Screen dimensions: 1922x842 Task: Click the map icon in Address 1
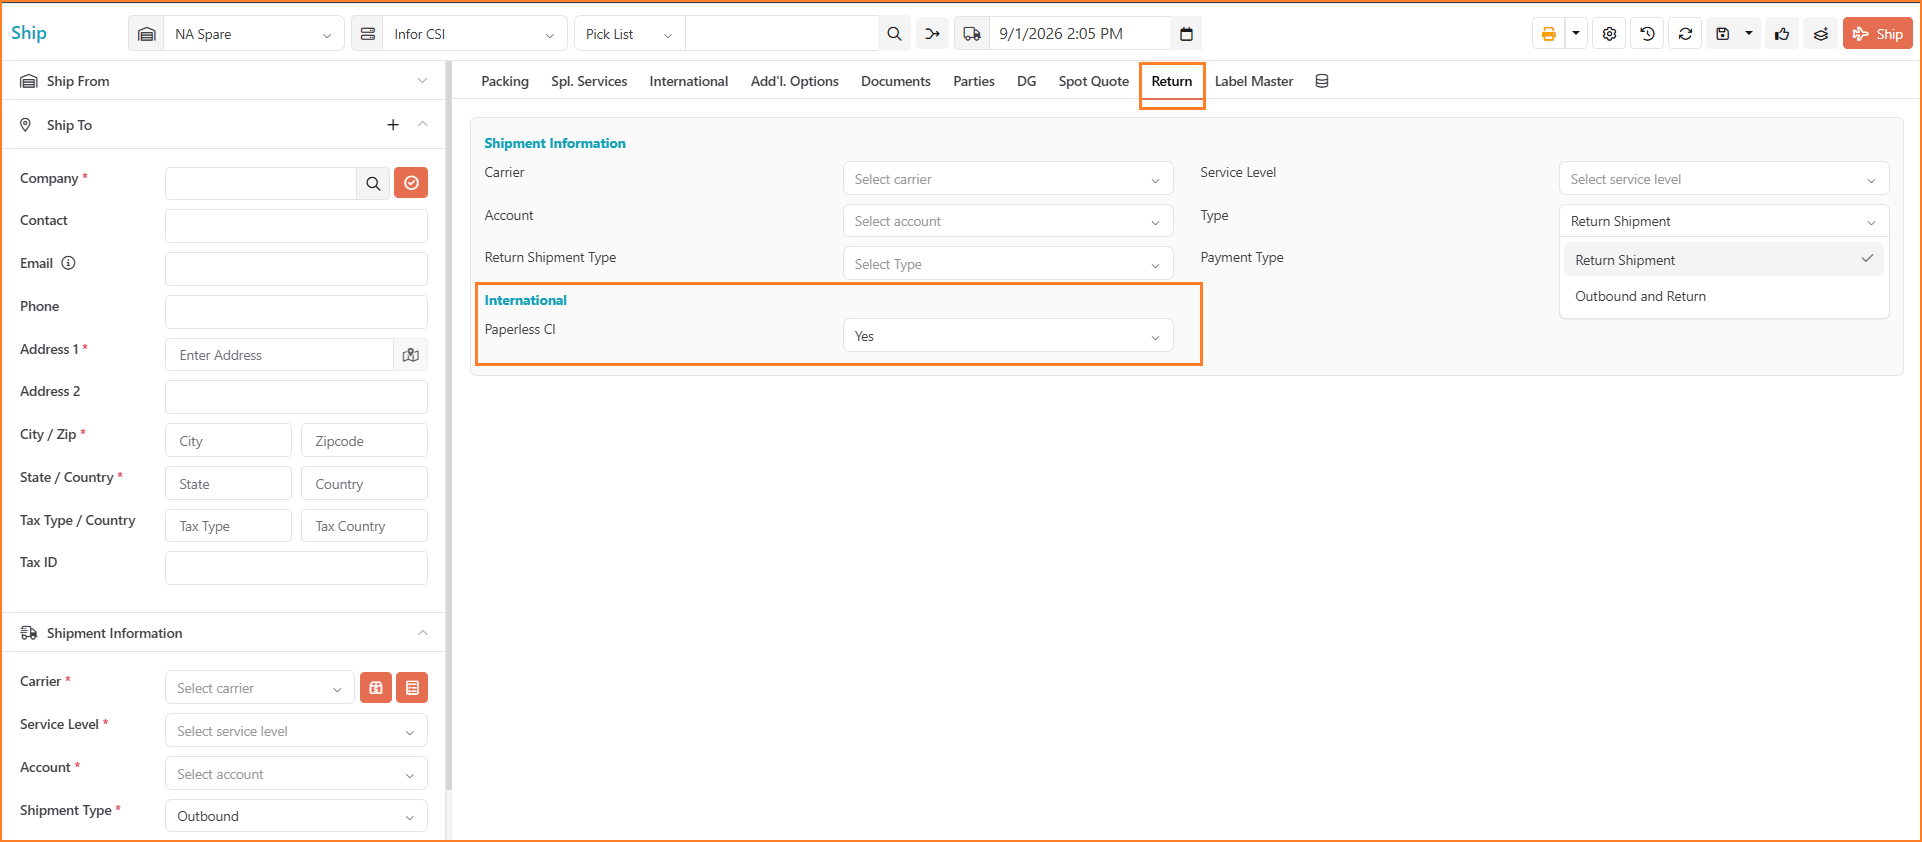(x=410, y=355)
